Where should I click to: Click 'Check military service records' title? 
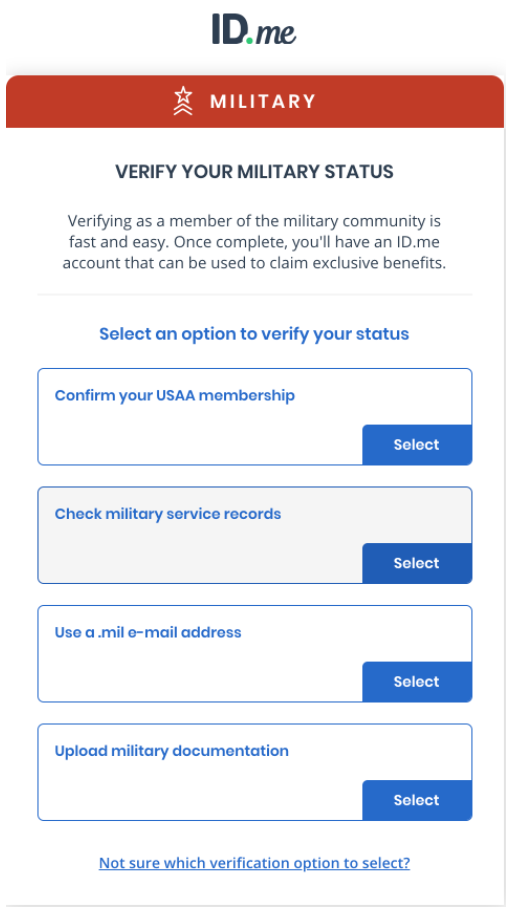click(x=168, y=514)
